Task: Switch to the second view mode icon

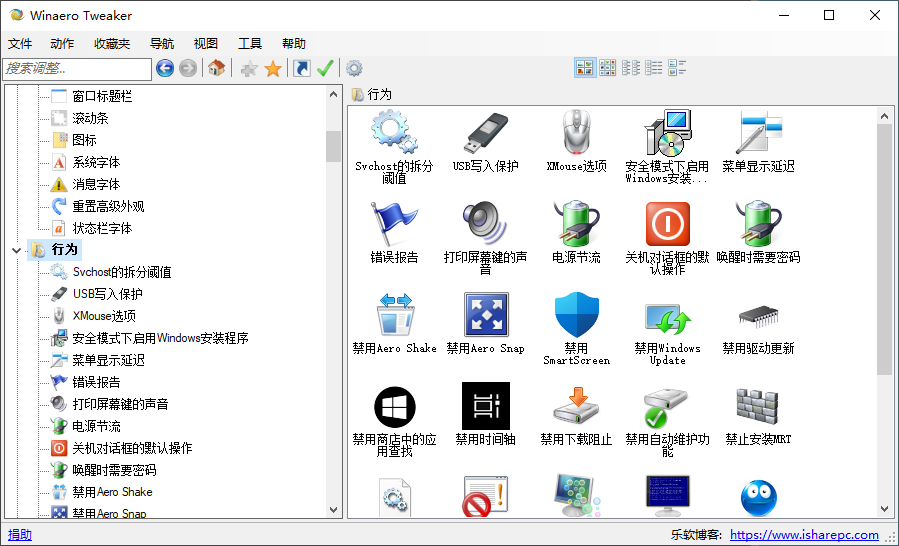Action: coord(607,68)
